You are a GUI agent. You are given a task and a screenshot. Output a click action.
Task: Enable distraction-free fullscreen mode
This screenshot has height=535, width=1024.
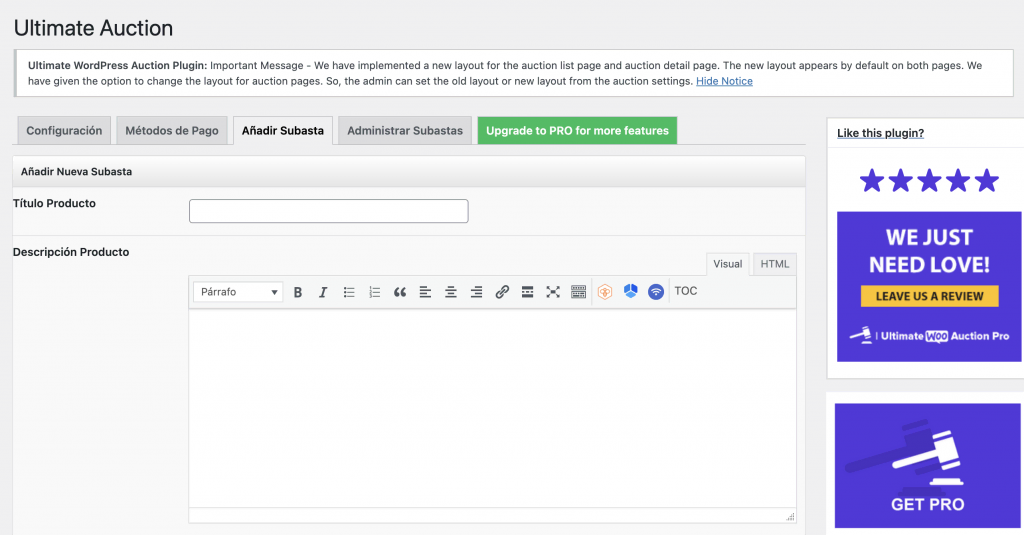pos(553,292)
